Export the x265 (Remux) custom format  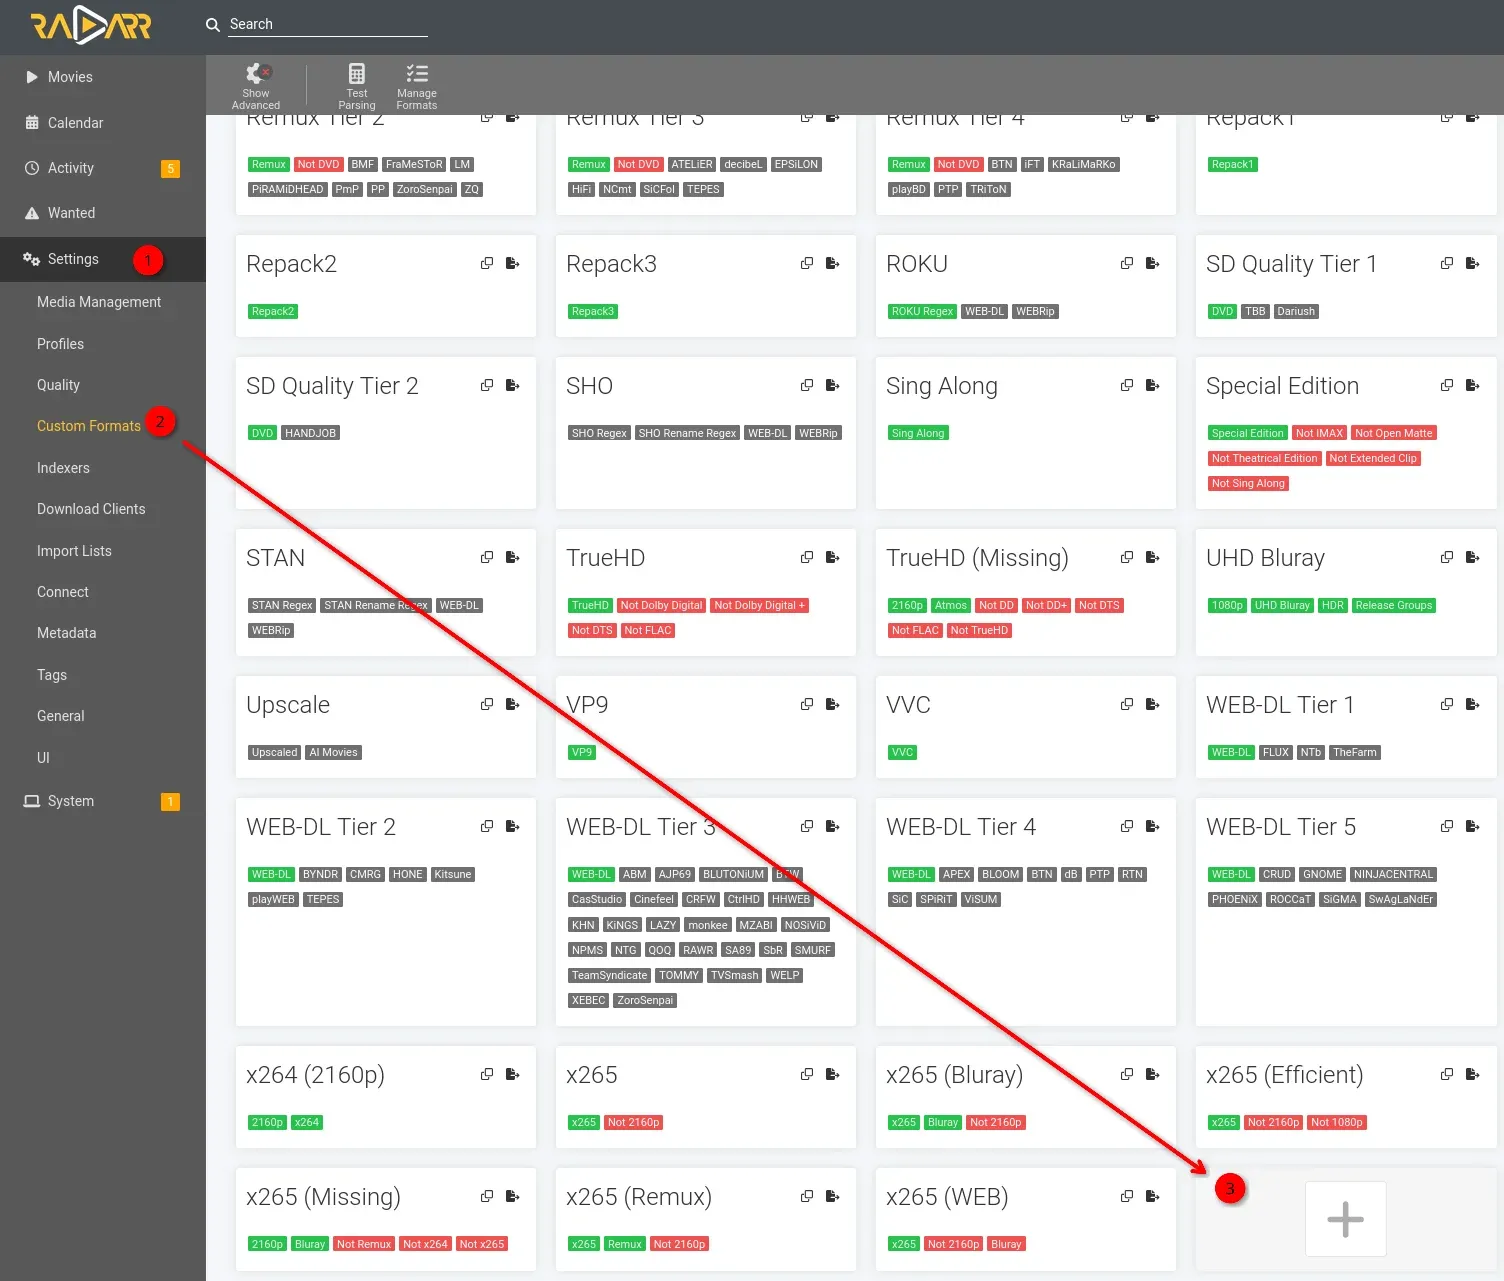(833, 1196)
